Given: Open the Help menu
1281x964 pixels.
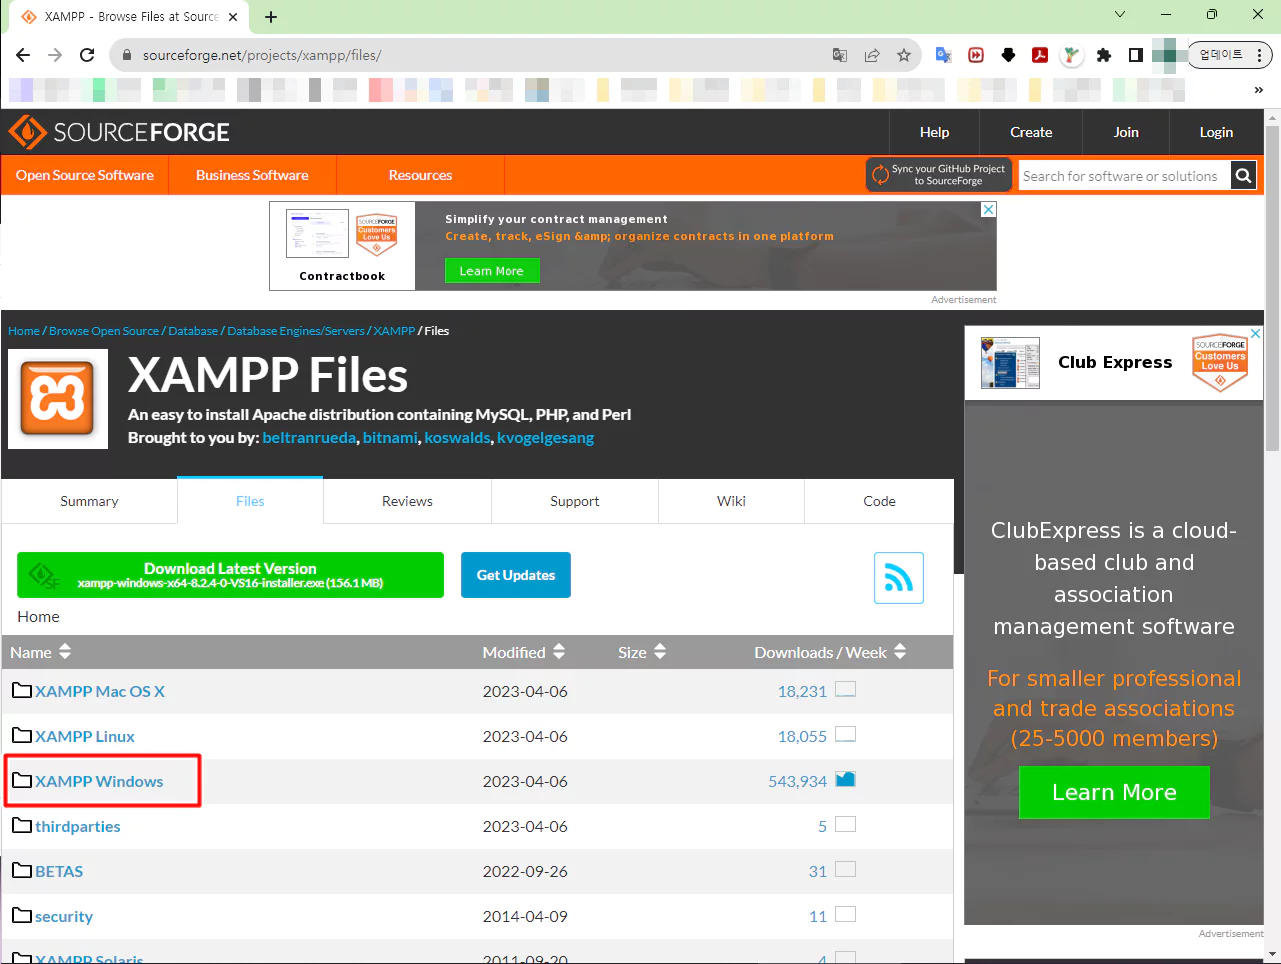Looking at the screenshot, I should pos(934,132).
